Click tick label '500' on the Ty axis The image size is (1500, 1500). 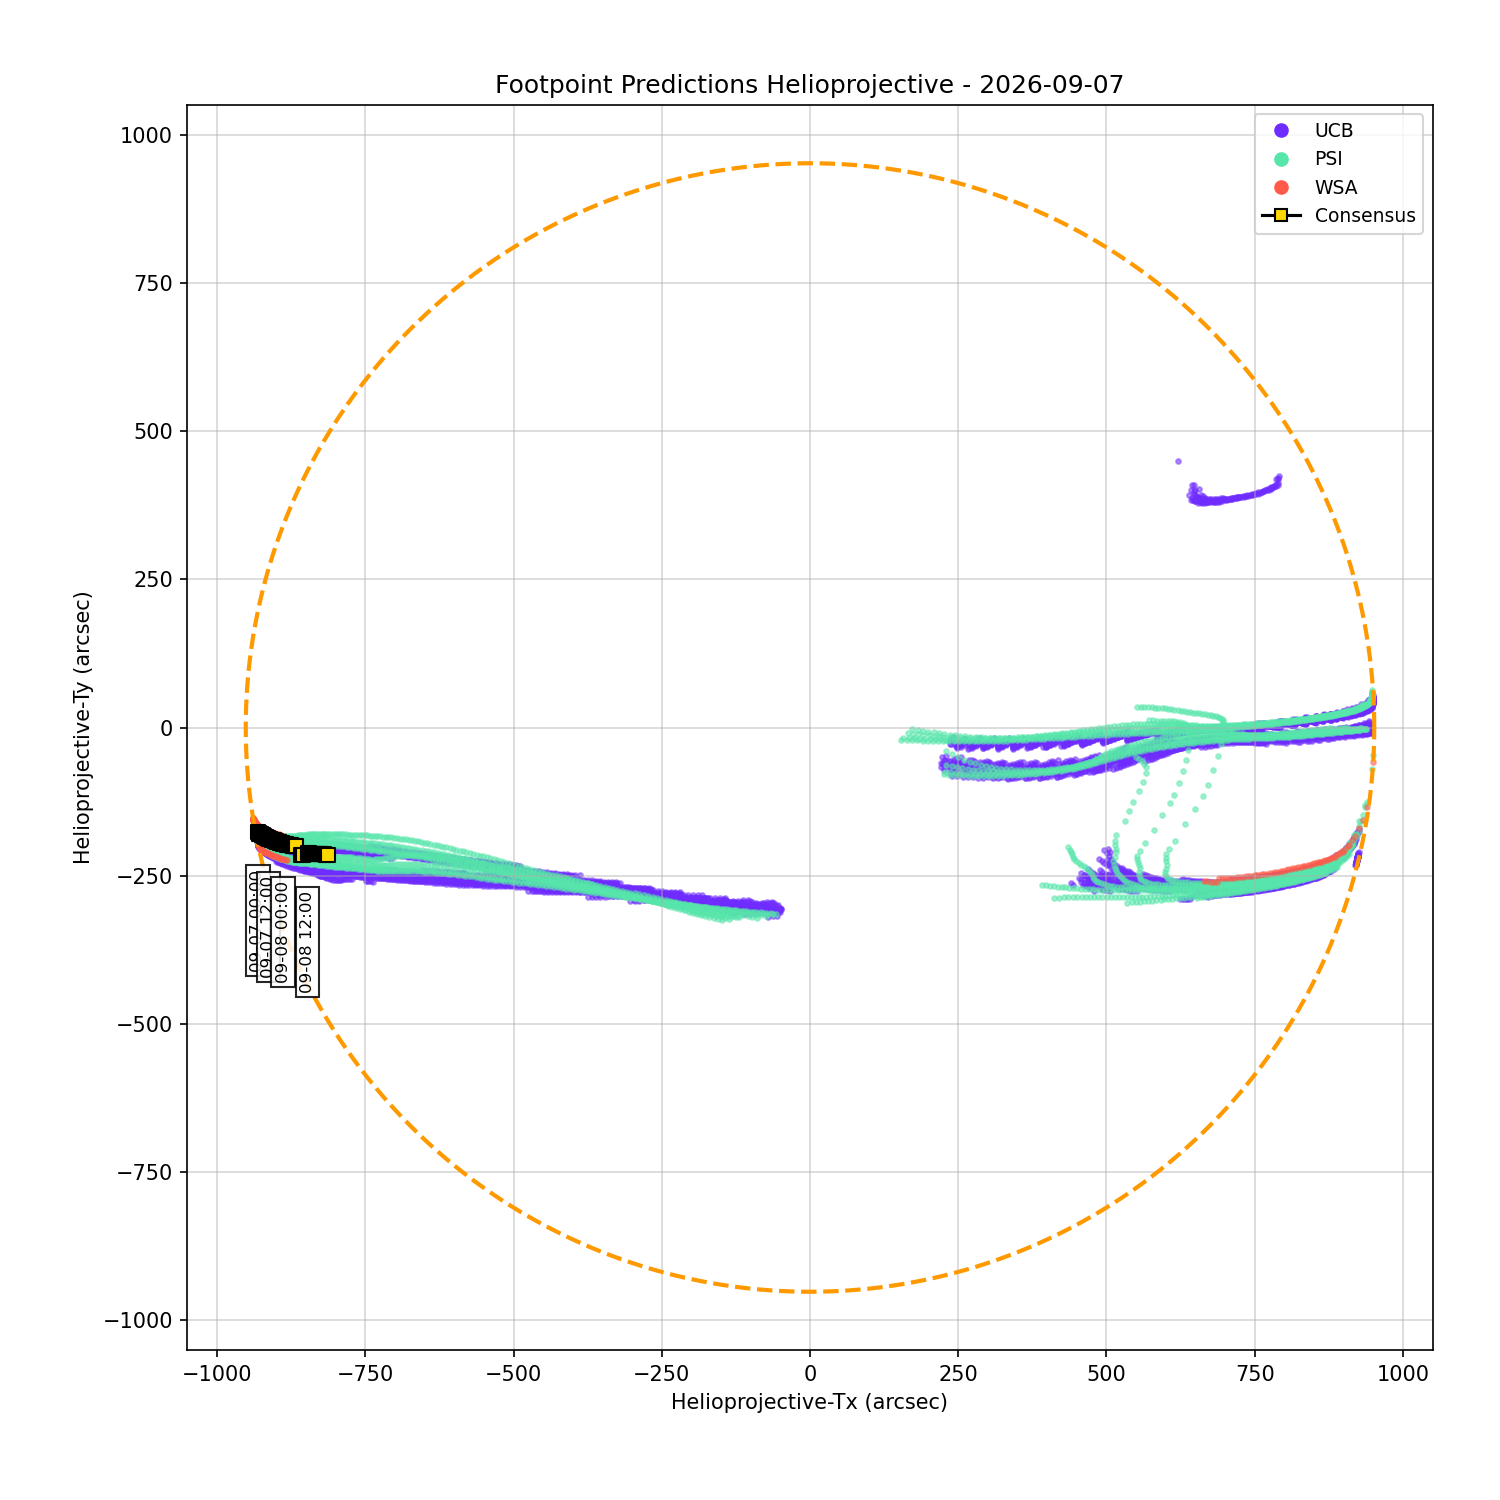pos(156,431)
